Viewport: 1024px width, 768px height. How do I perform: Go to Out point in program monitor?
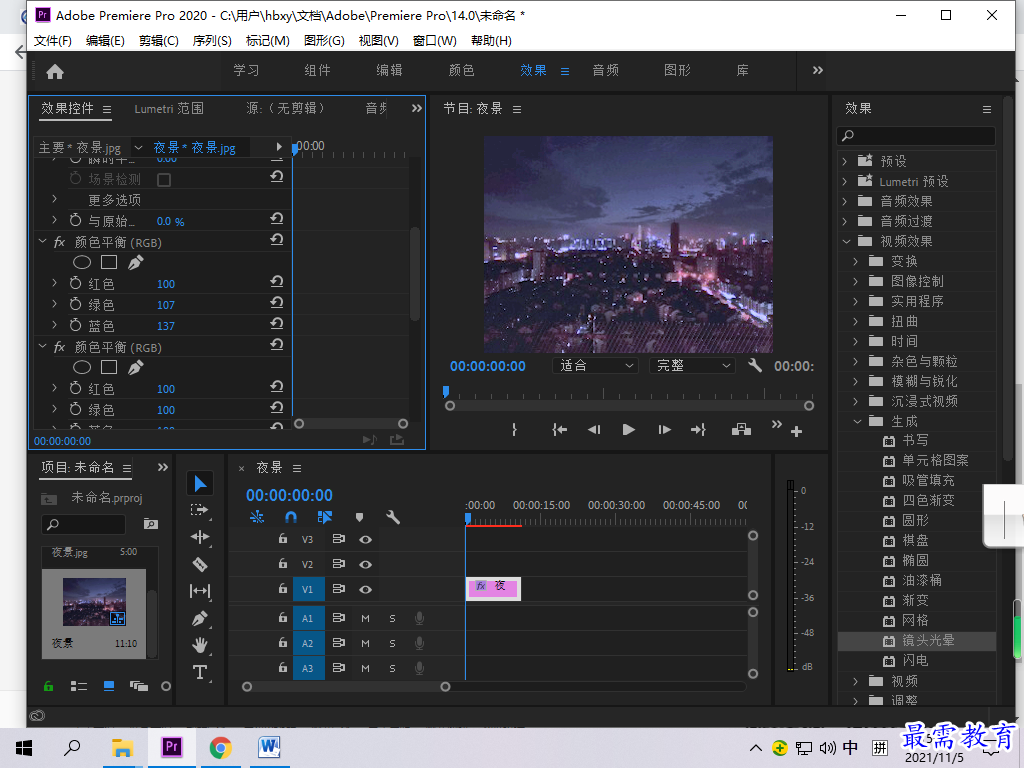coord(698,429)
